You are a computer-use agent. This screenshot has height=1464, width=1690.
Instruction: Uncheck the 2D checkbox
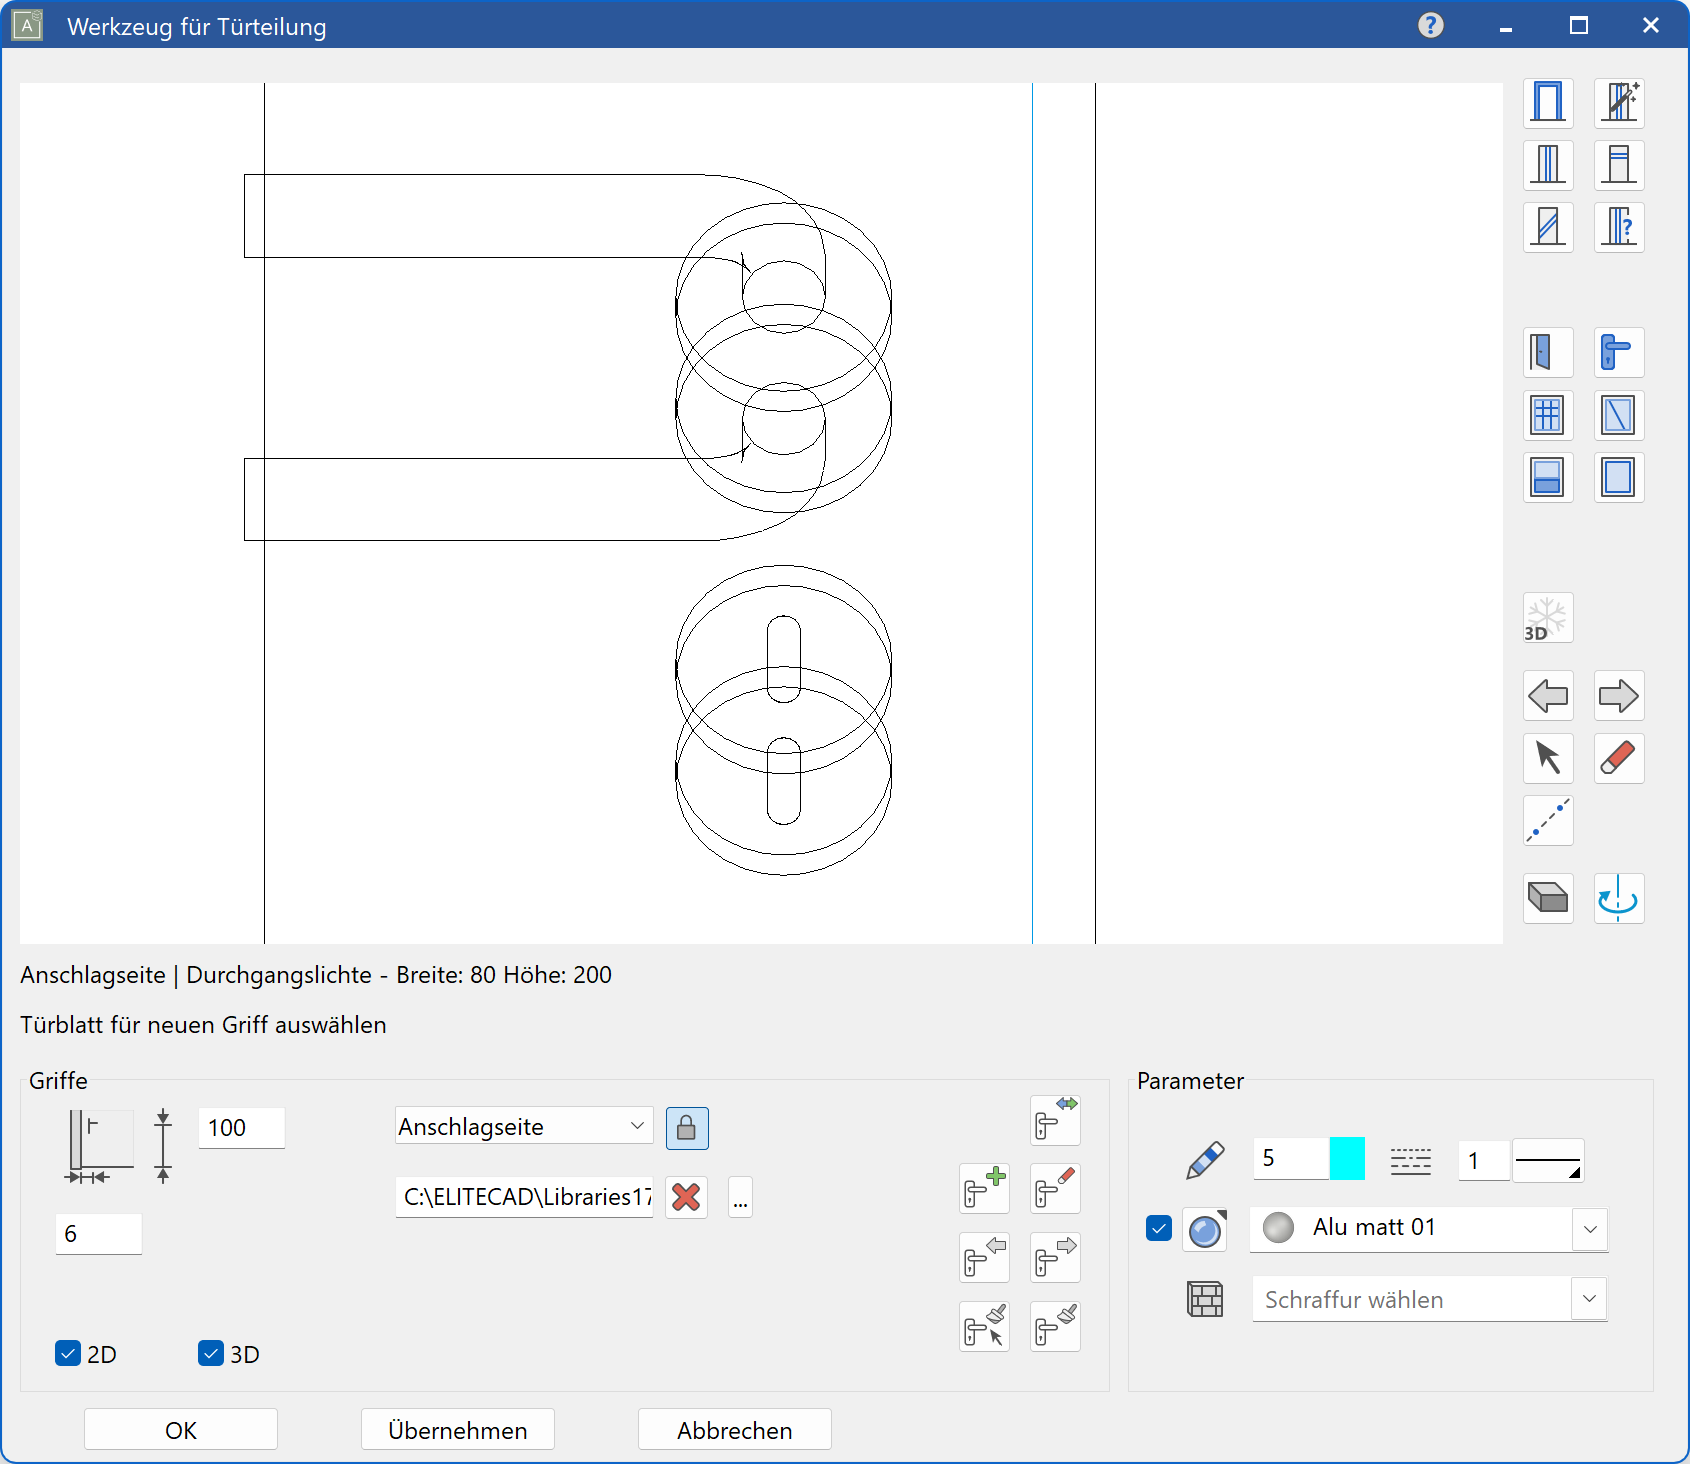pyautogui.click(x=68, y=1353)
